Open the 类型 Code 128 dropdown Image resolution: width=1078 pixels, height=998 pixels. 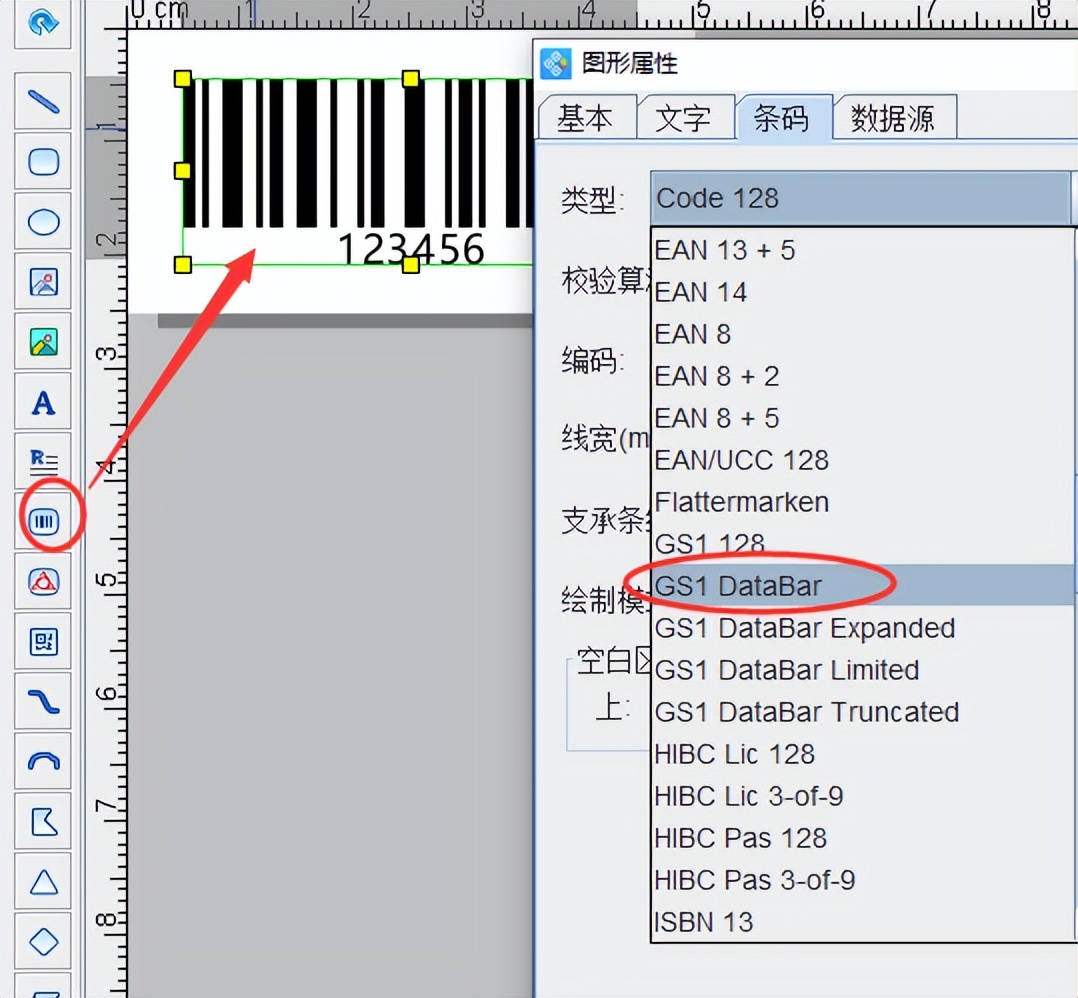point(864,198)
